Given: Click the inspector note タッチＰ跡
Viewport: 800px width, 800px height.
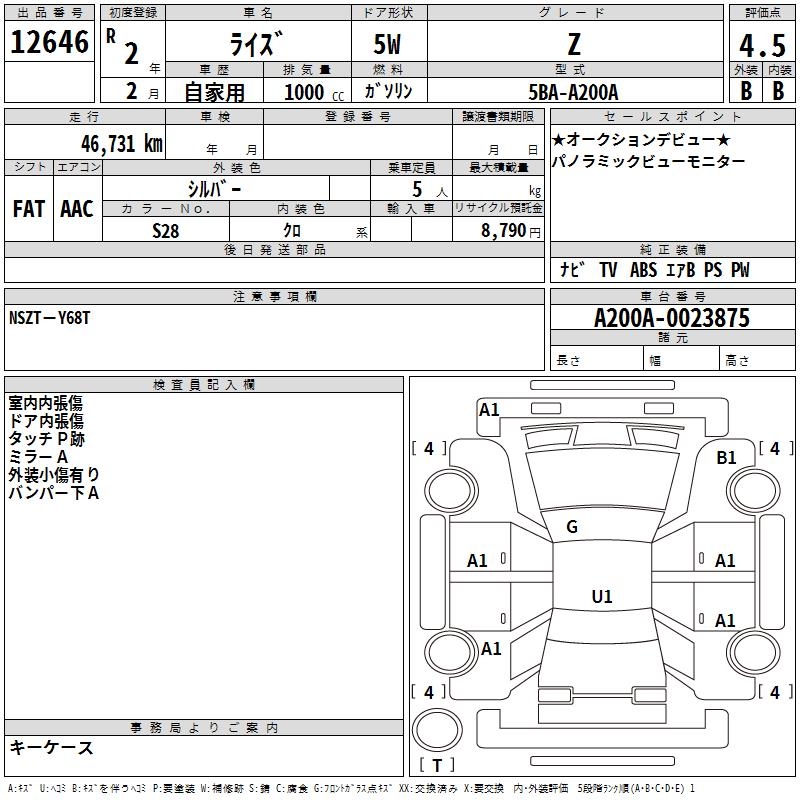Looking at the screenshot, I should (x=46, y=439).
